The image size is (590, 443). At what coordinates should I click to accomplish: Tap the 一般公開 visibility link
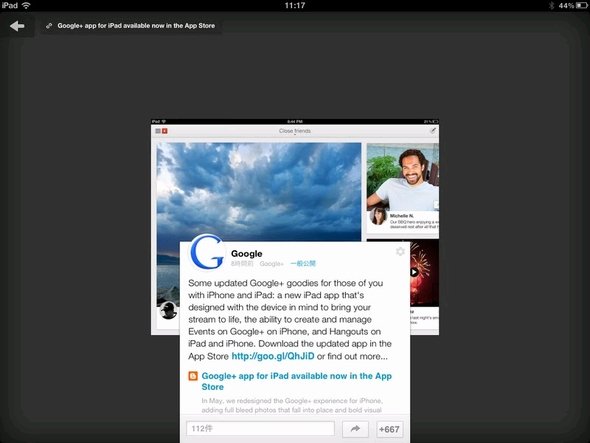303,263
